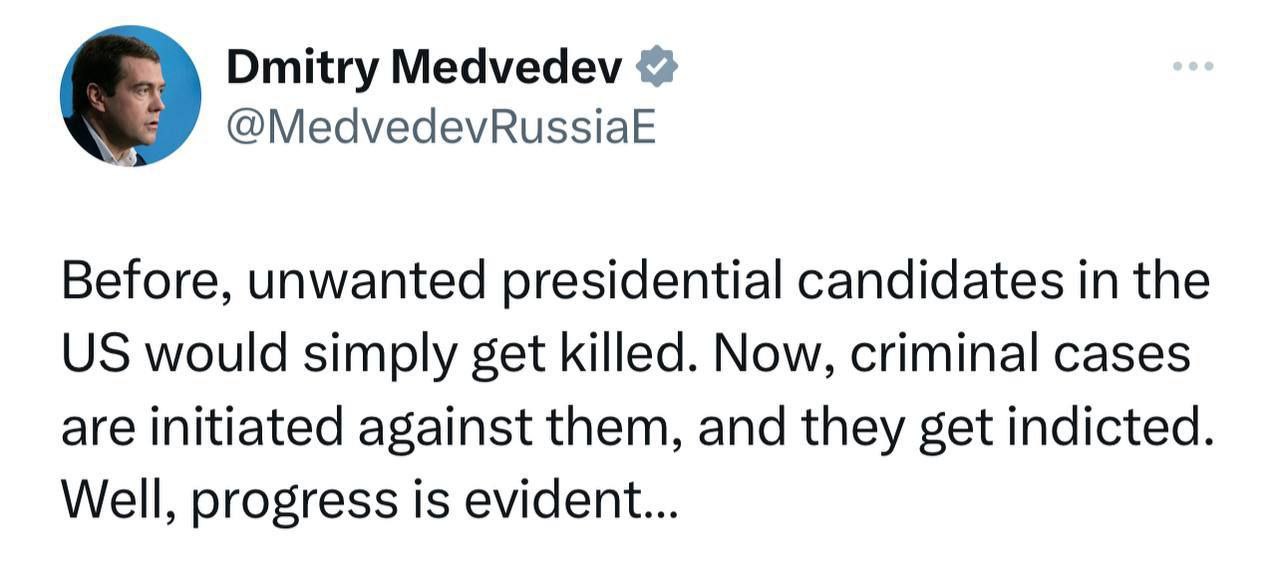Open Dmitry Medvedev's profile picture
The width and height of the screenshot is (1280, 572).
(x=130, y=95)
